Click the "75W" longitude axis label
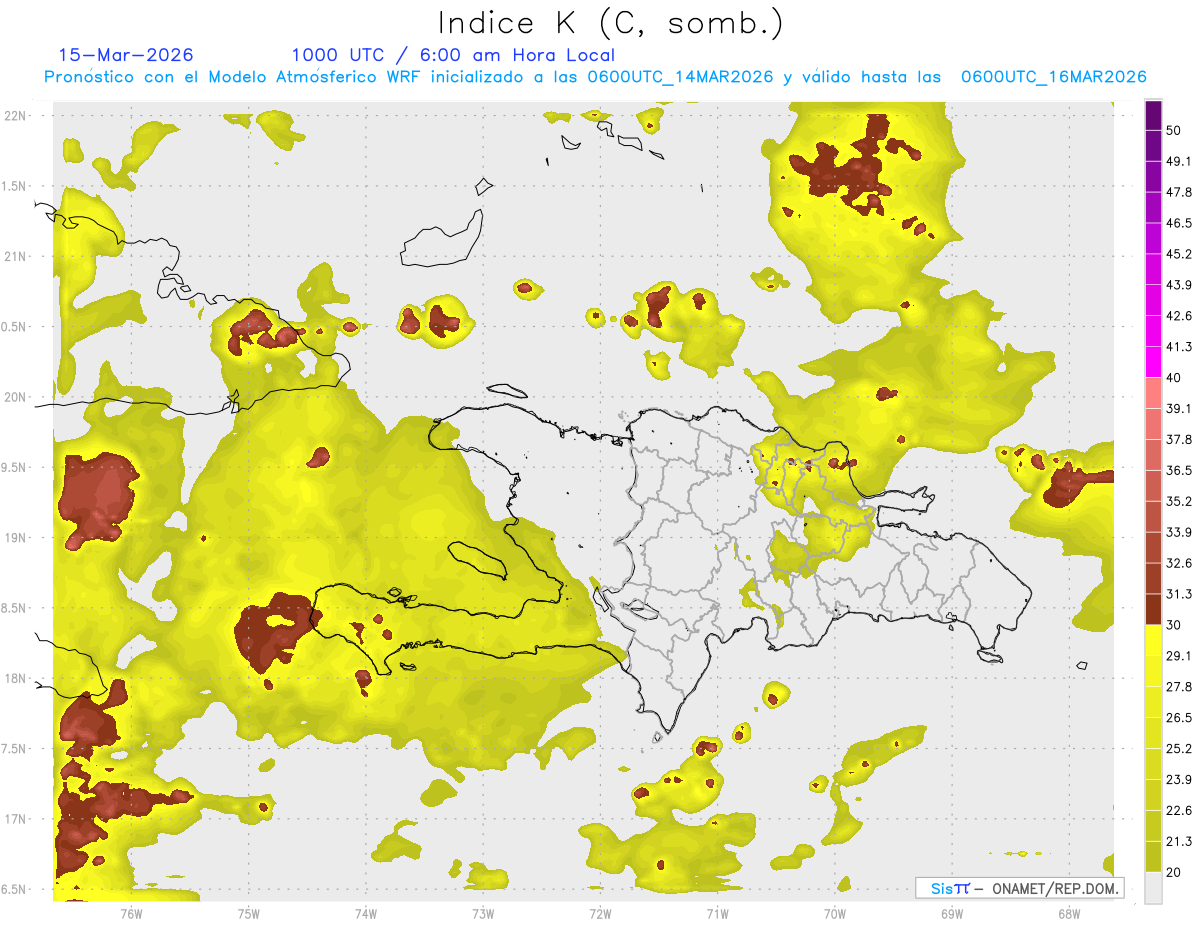This screenshot has height=927, width=1200. 249,913
